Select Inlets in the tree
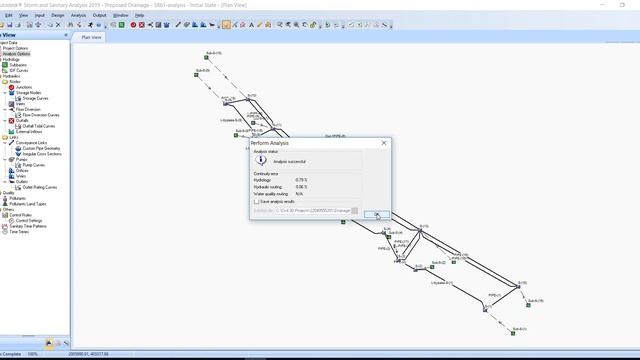Image resolution: width=640 pixels, height=360 pixels. coord(20,104)
